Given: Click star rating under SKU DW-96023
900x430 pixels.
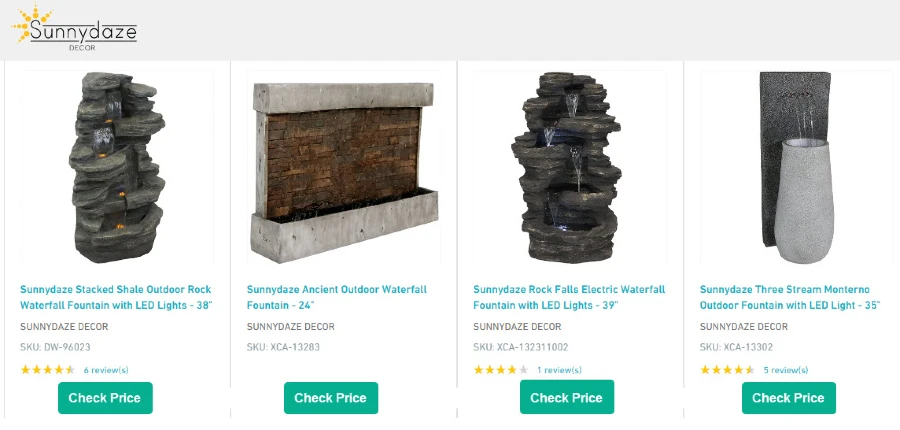Looking at the screenshot, I should coord(48,370).
